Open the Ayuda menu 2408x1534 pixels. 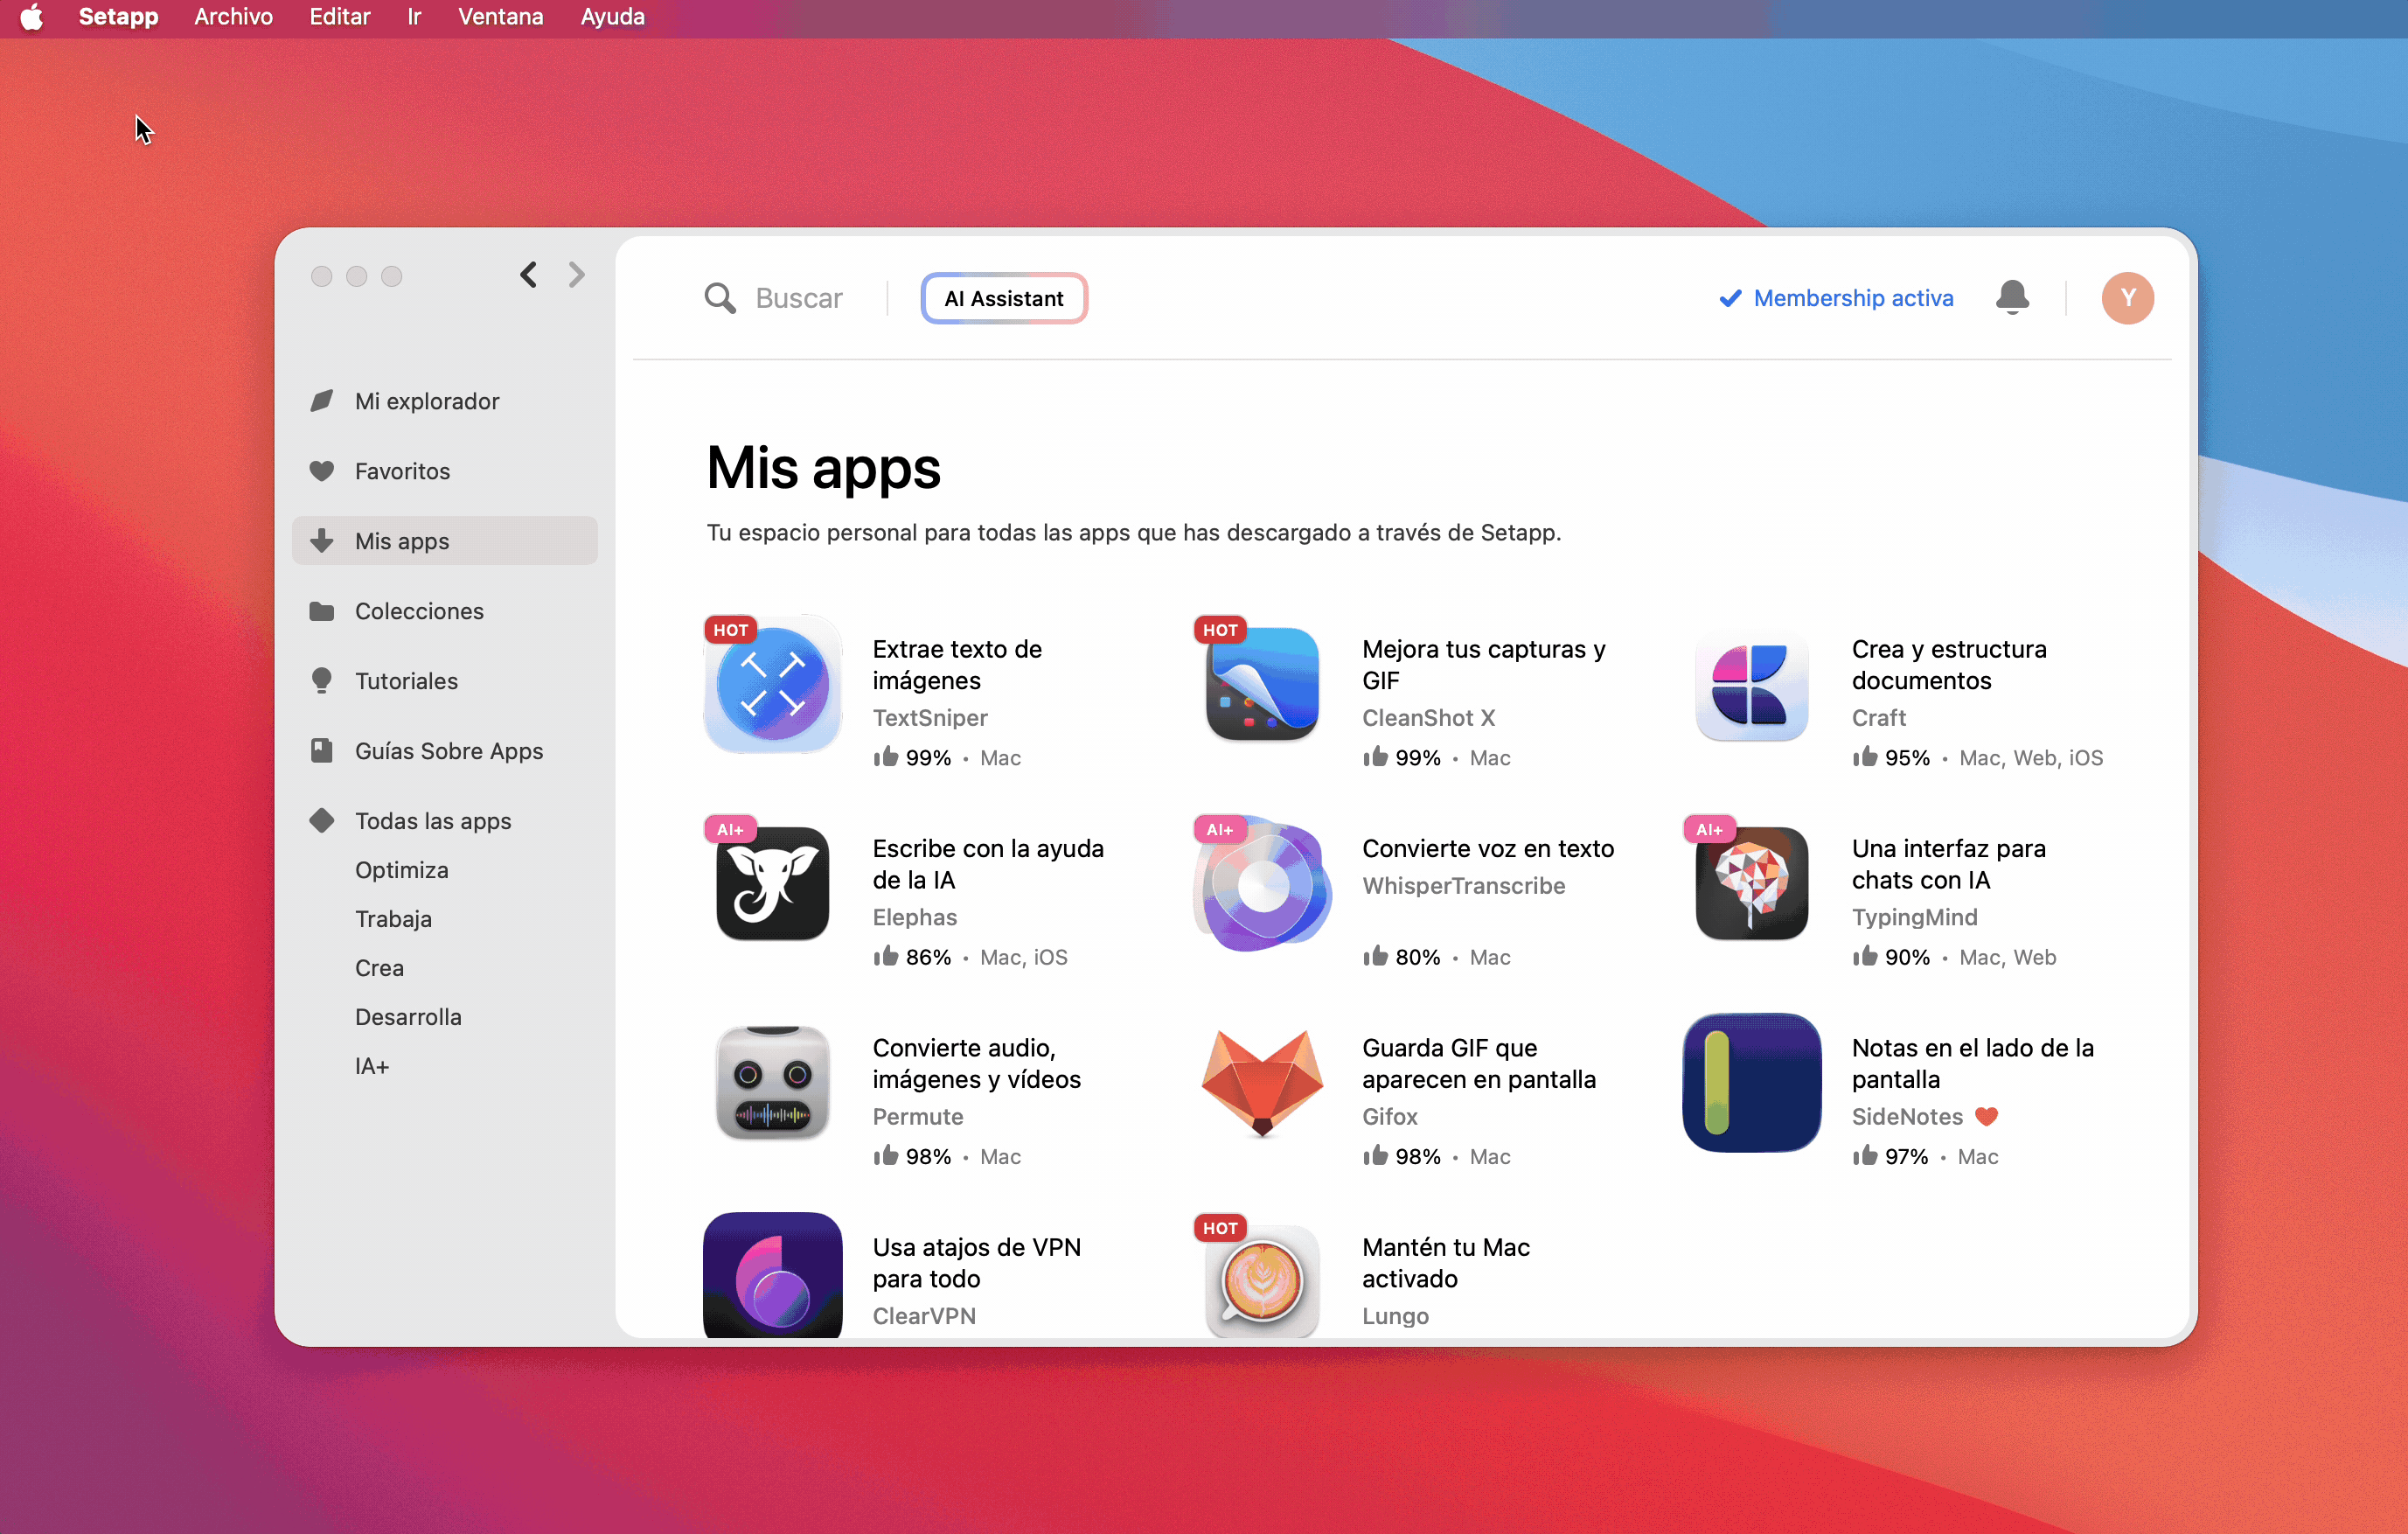[612, 17]
